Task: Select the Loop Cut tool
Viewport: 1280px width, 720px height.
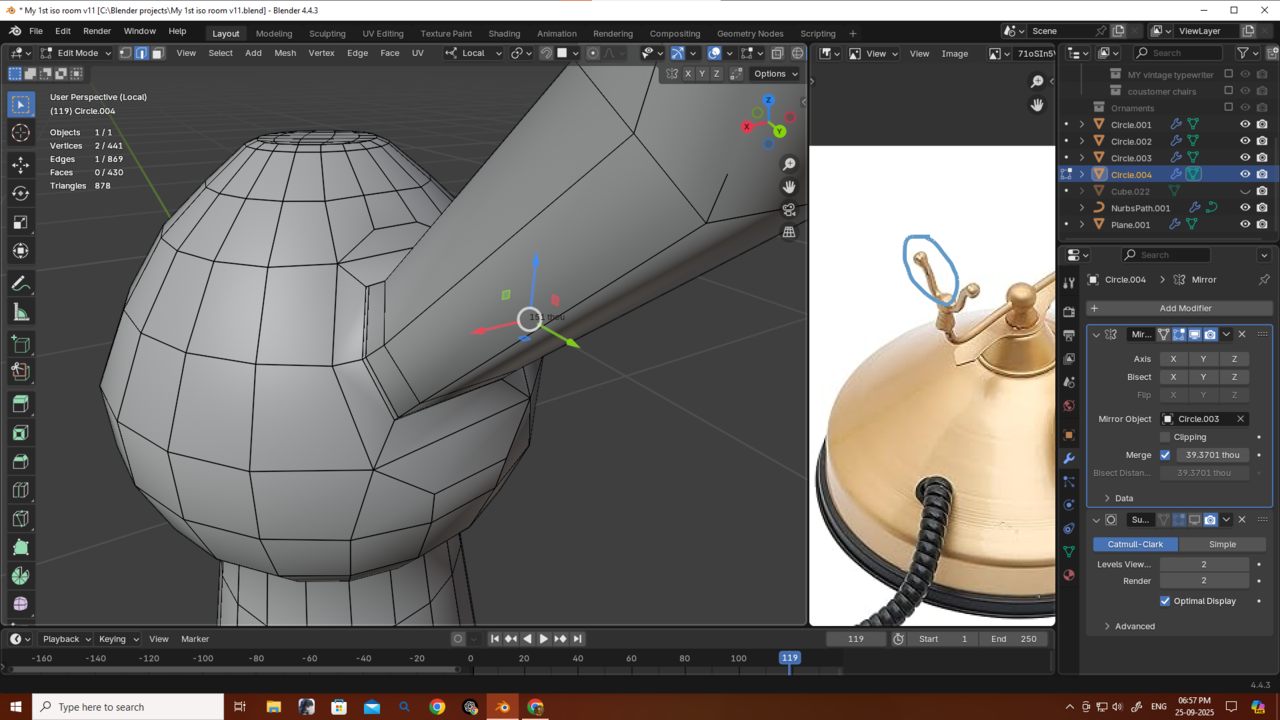Action: (x=20, y=490)
